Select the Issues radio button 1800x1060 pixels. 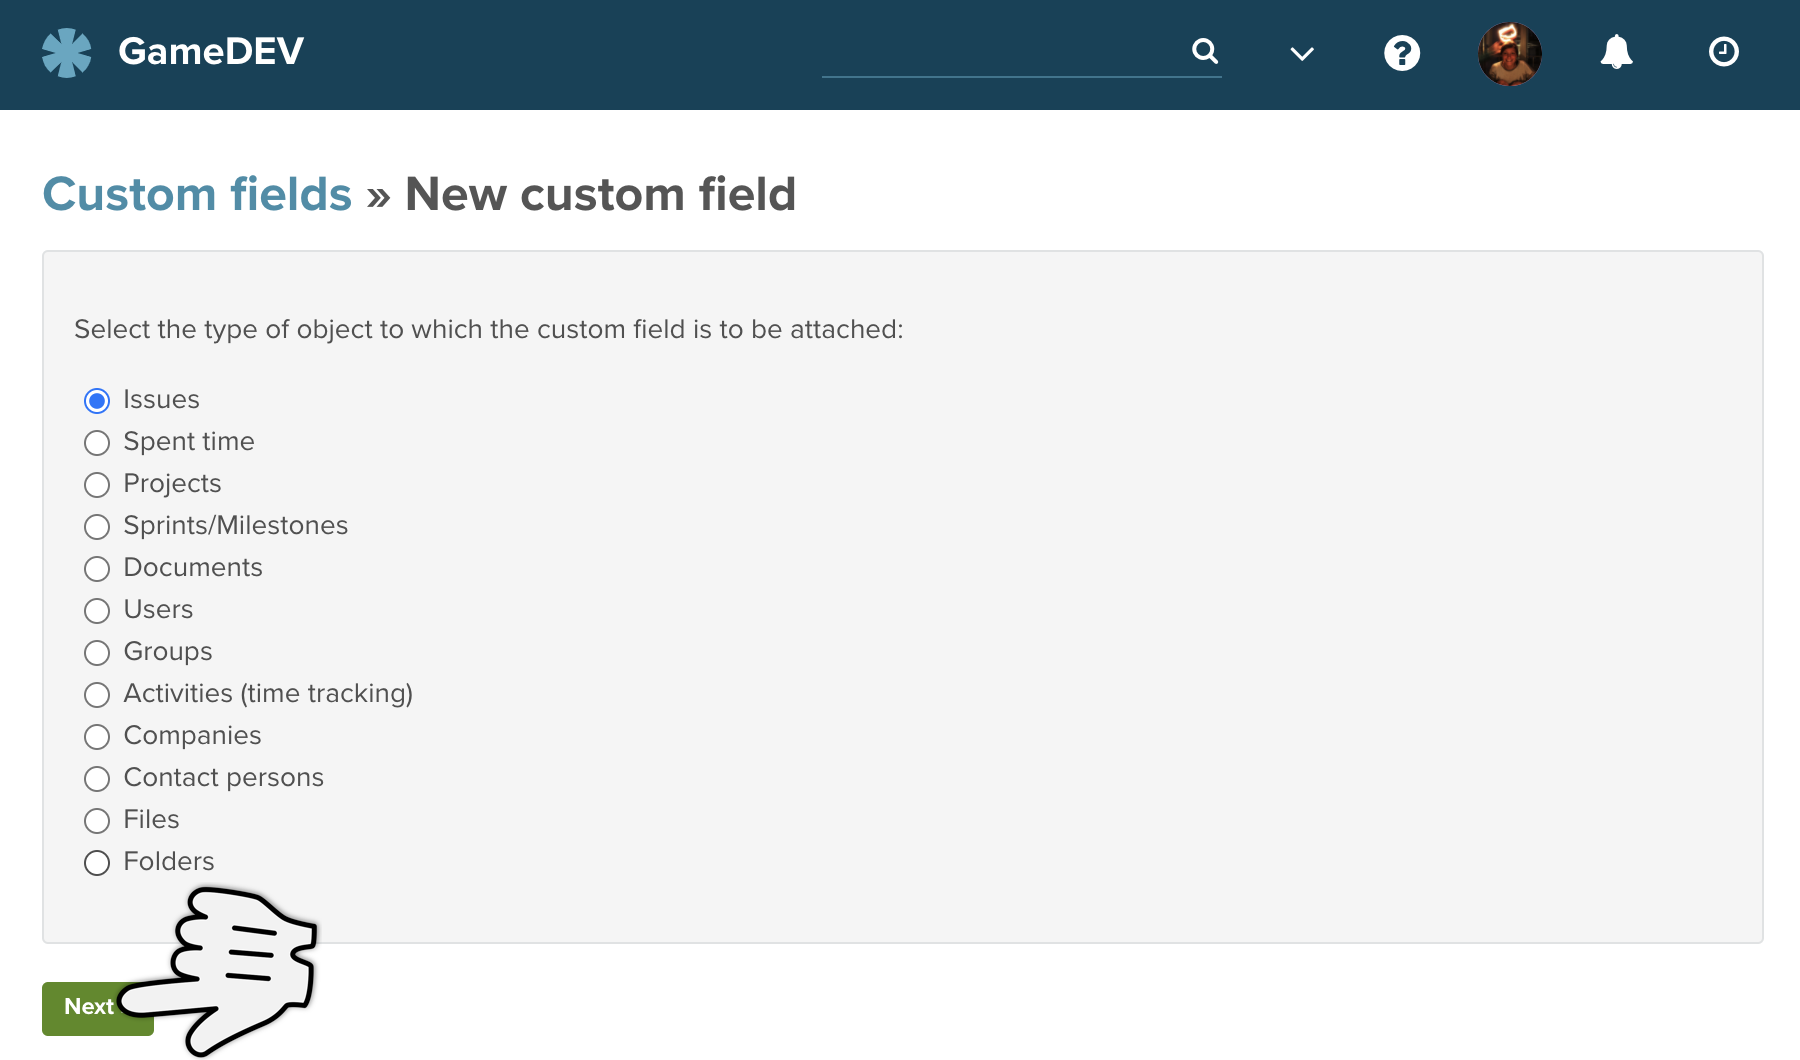pos(97,401)
